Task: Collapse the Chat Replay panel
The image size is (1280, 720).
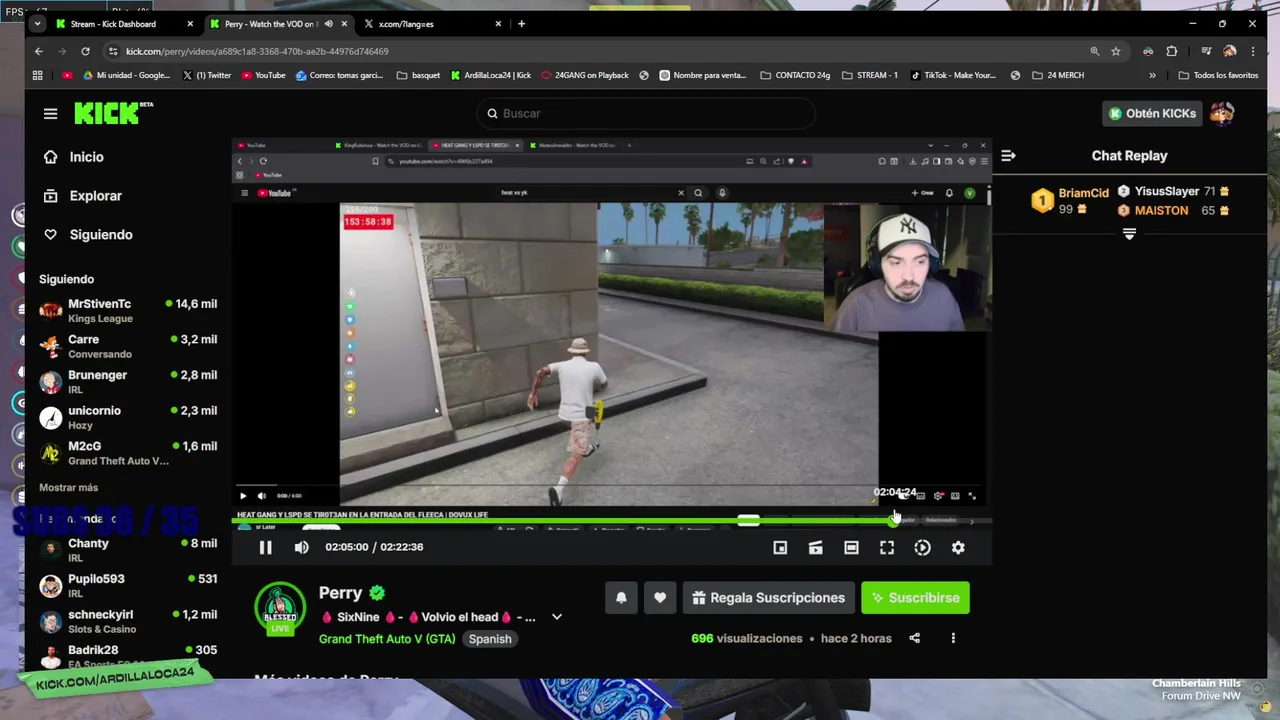Action: pyautogui.click(x=1008, y=155)
